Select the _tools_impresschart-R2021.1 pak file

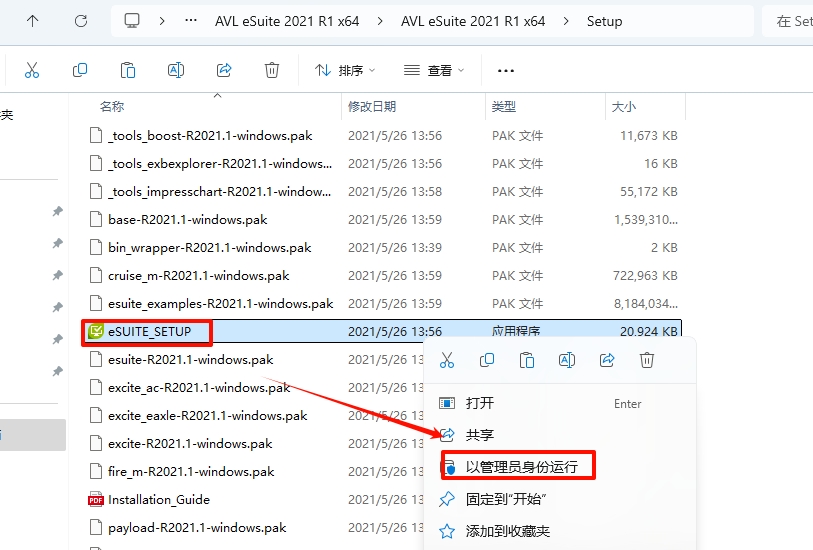pyautogui.click(x=219, y=192)
